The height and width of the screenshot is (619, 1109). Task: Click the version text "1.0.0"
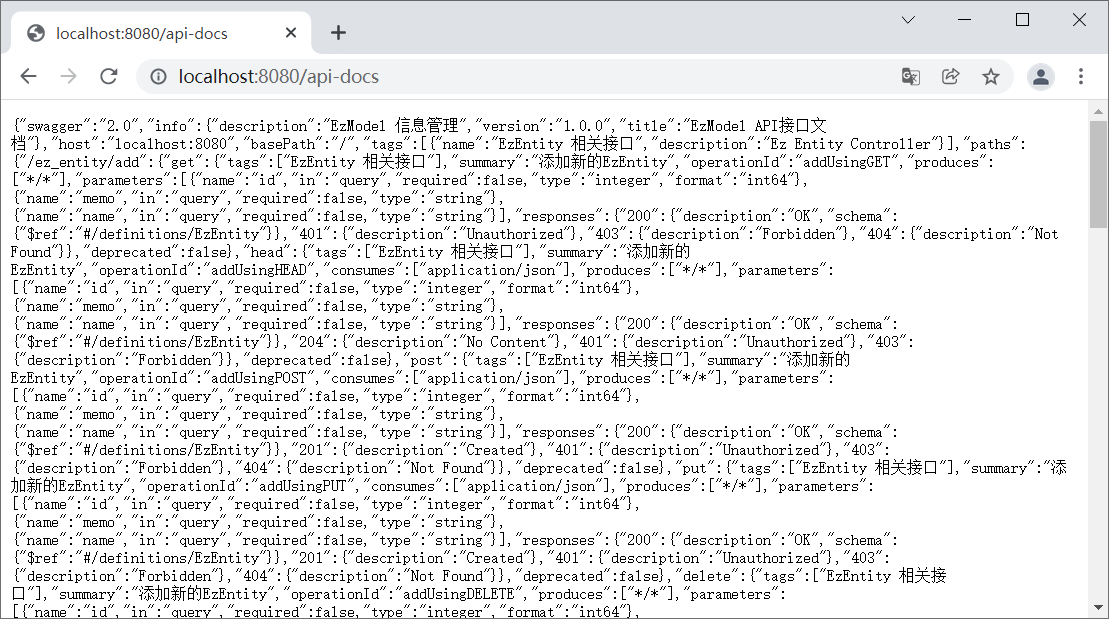pyautogui.click(x=583, y=127)
